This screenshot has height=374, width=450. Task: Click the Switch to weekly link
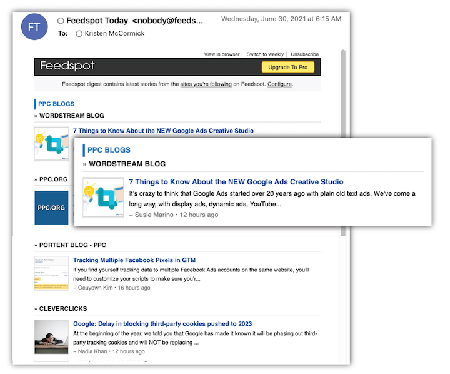265,54
